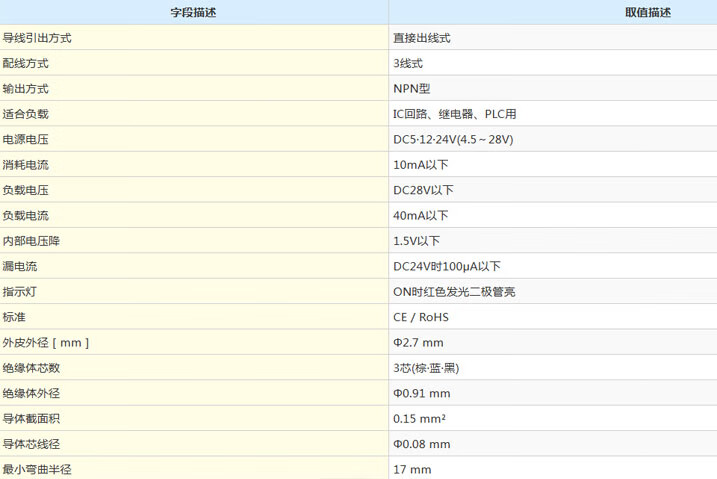Click the 最小弯曲半径 field cell
The width and height of the screenshot is (717, 479).
click(38, 469)
